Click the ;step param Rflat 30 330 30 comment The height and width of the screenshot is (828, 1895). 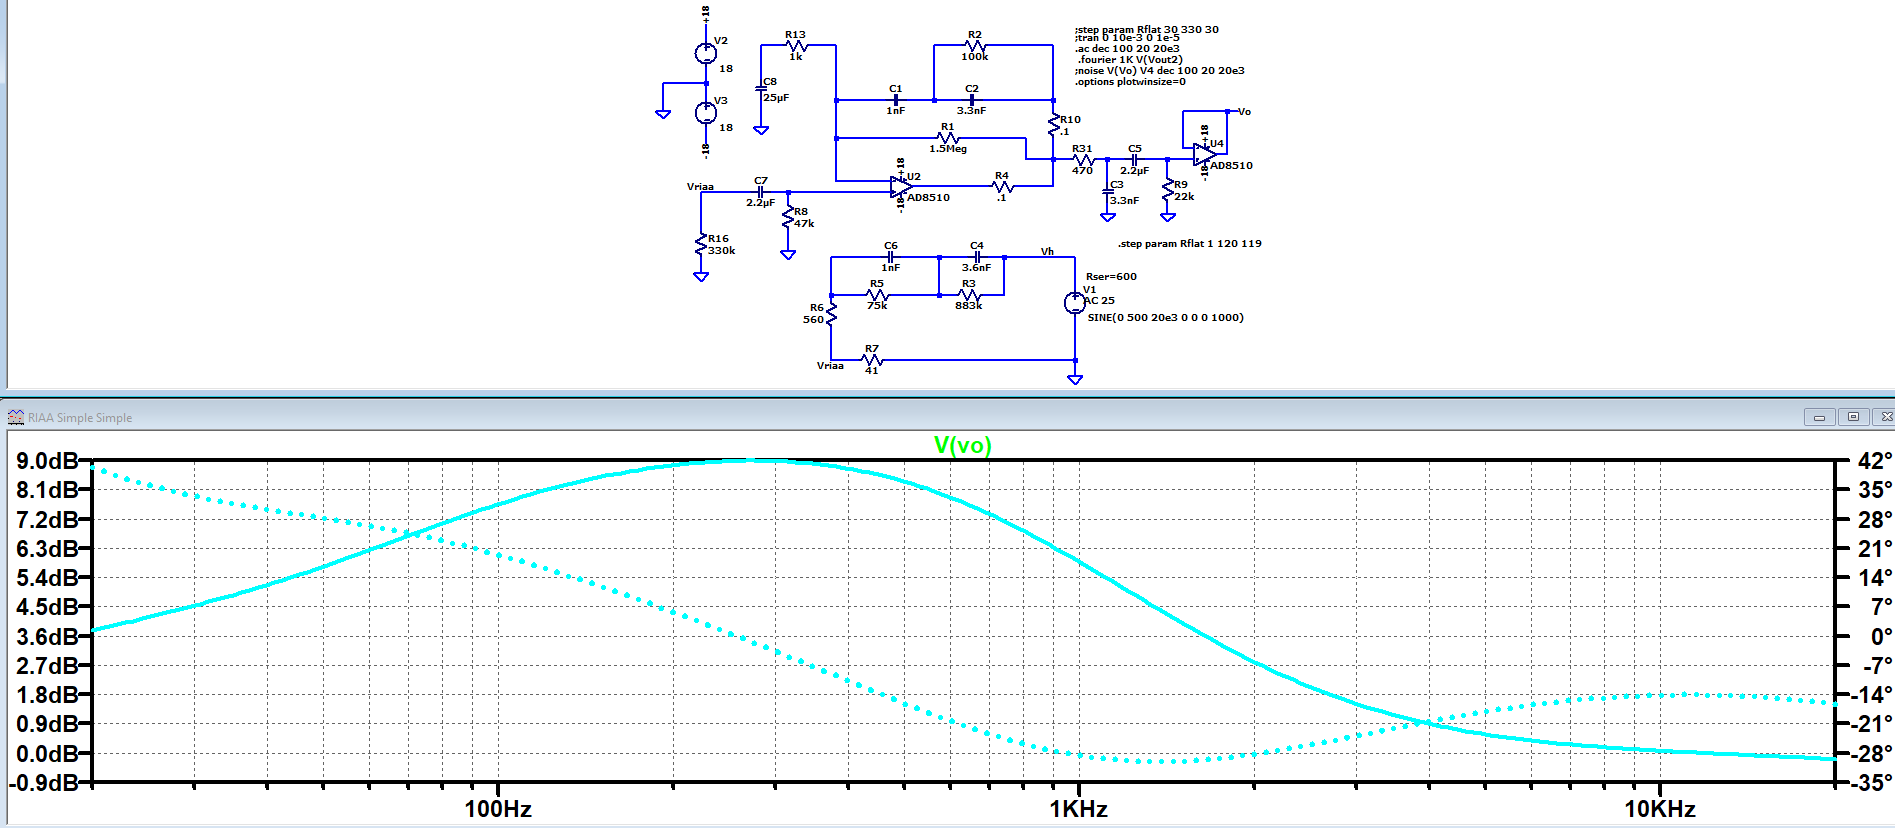point(1147,29)
